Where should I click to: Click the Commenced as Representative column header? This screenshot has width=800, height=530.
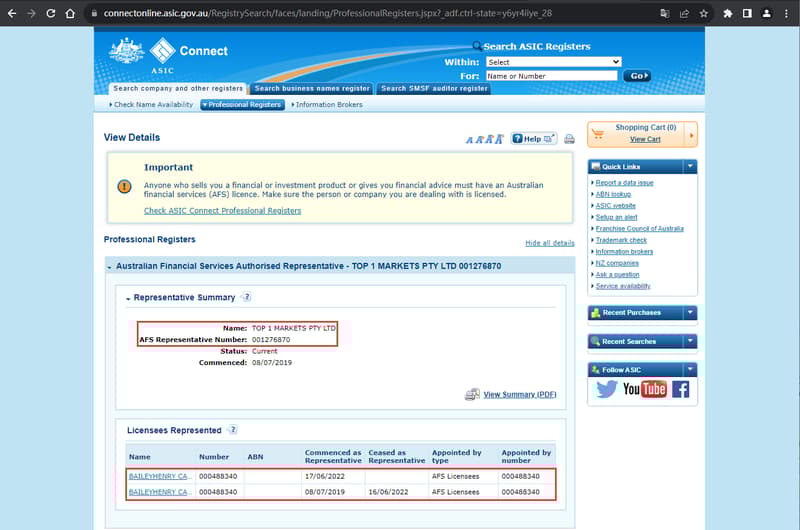tap(333, 457)
